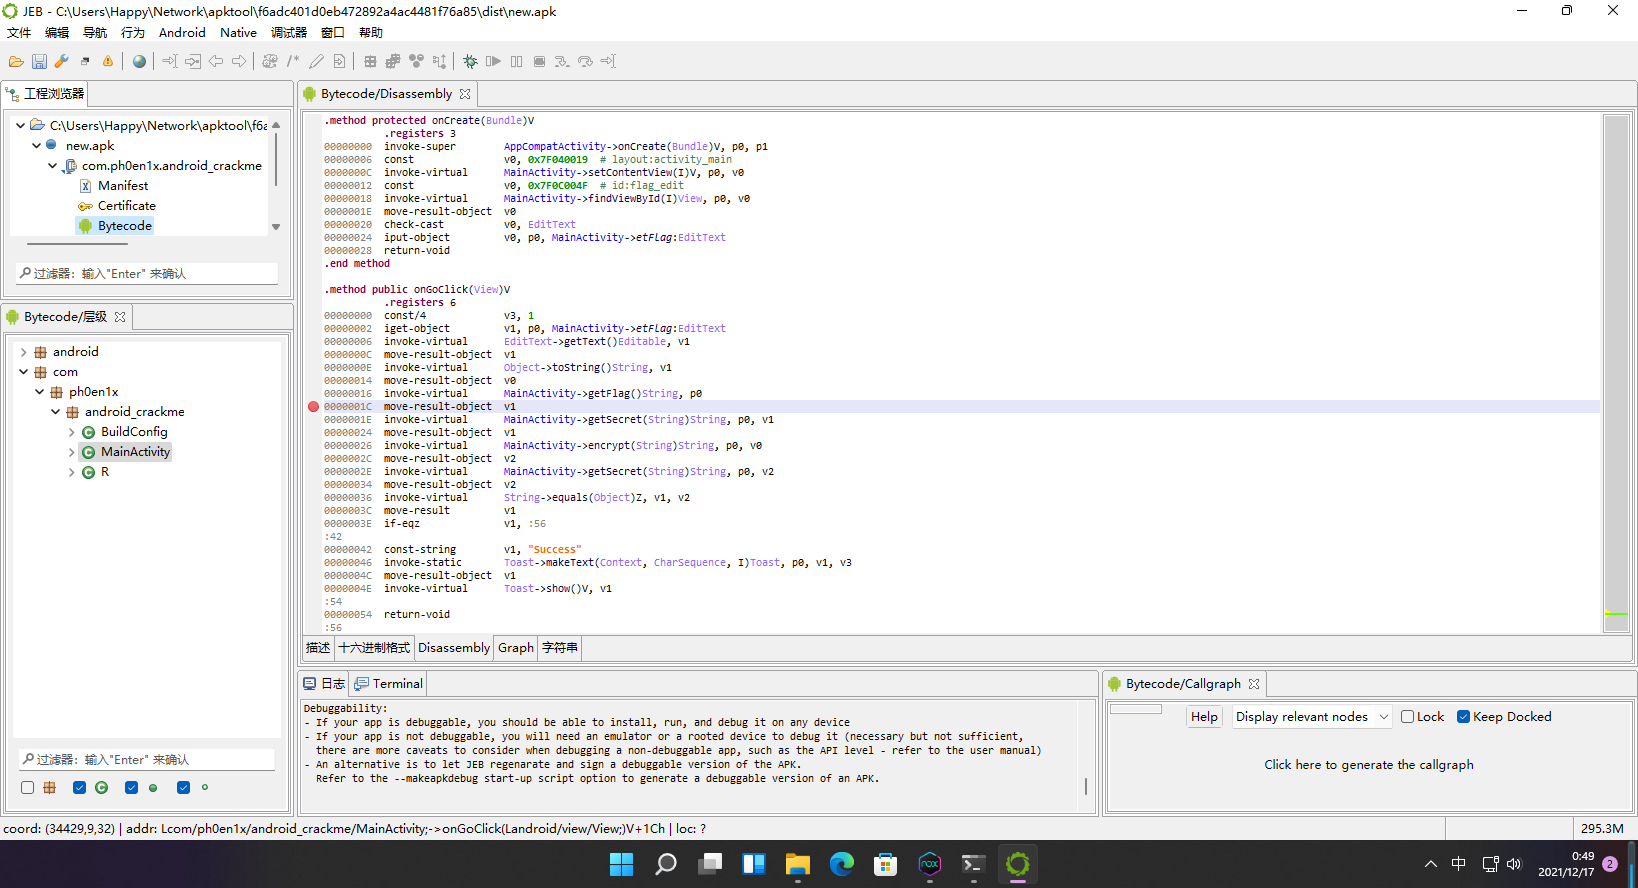Click the bug start-debugging icon
Screen dimensions: 1638x888
pos(470,61)
